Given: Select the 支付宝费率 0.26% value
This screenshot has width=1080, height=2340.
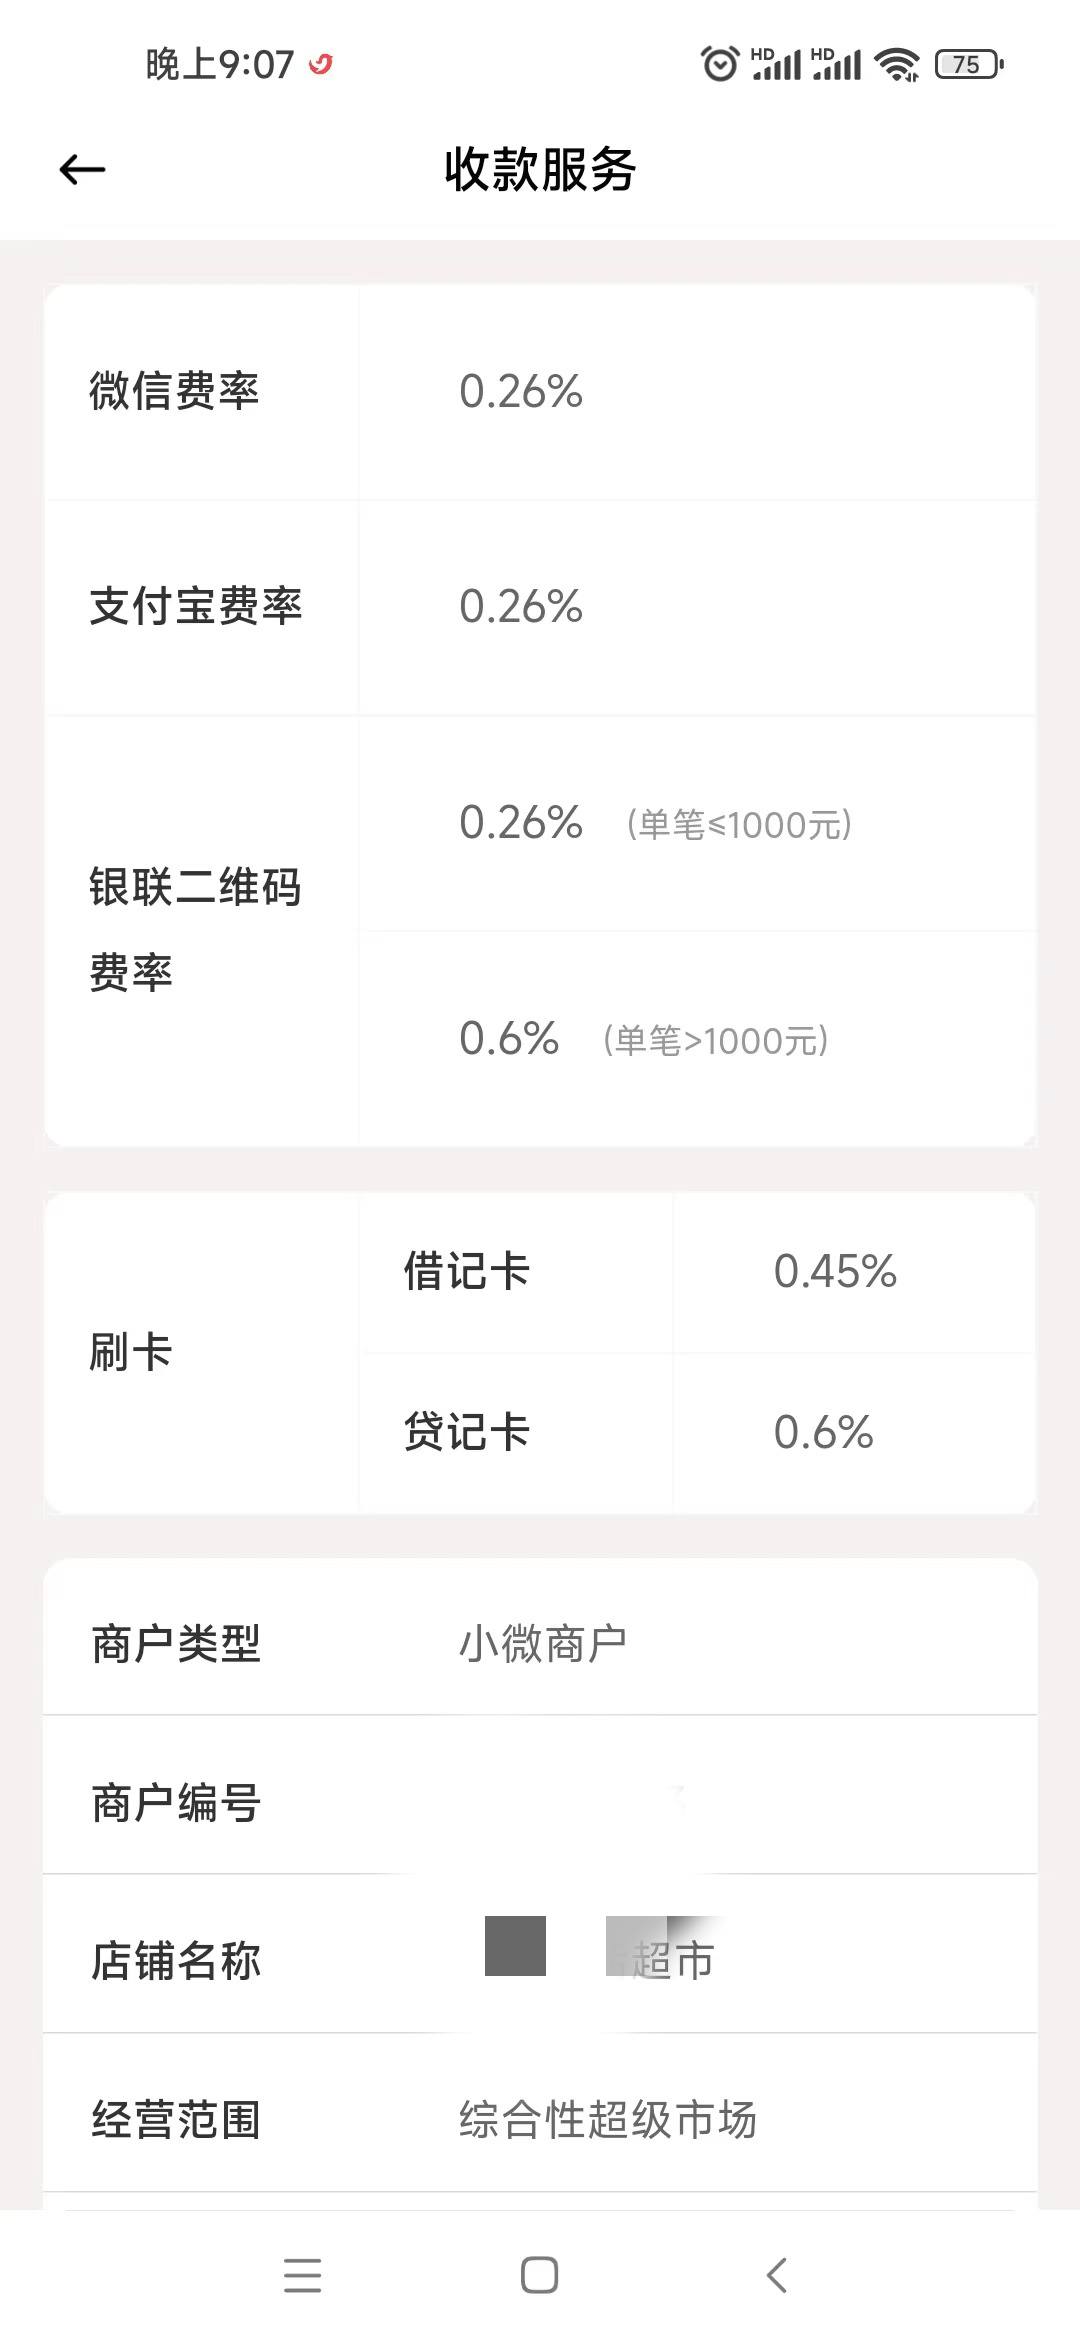Looking at the screenshot, I should click(x=521, y=606).
